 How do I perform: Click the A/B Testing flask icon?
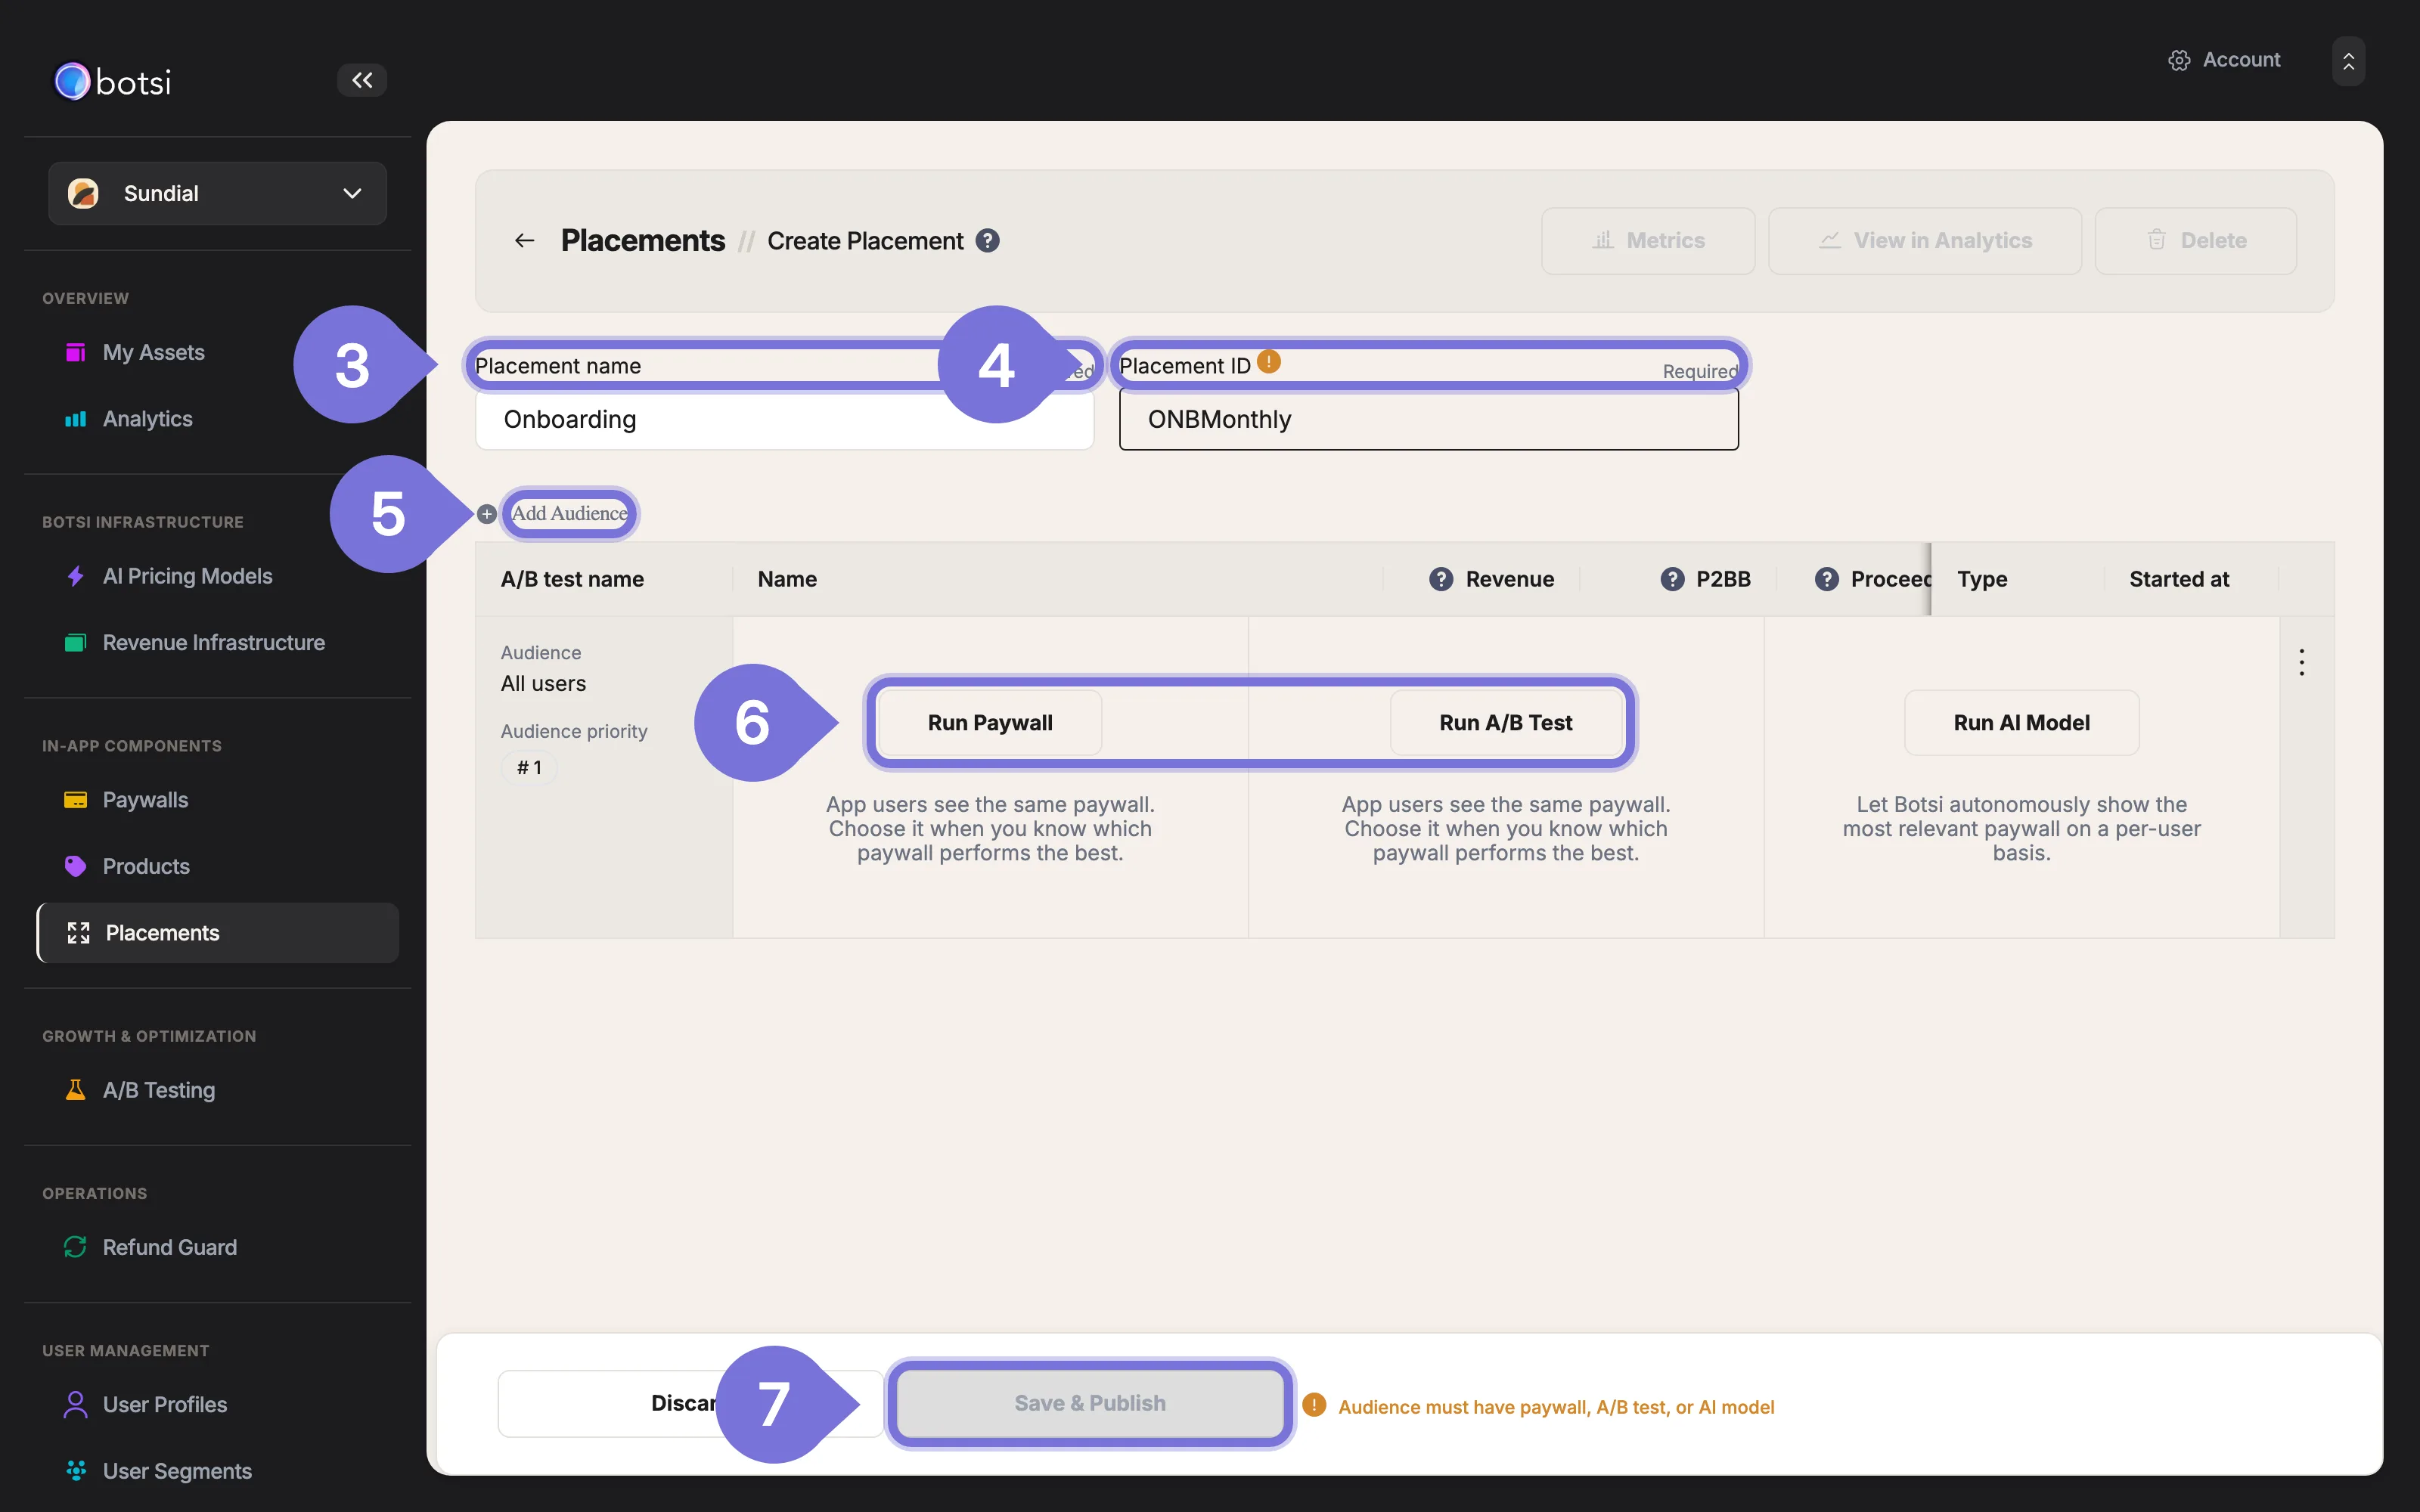[x=75, y=1090]
